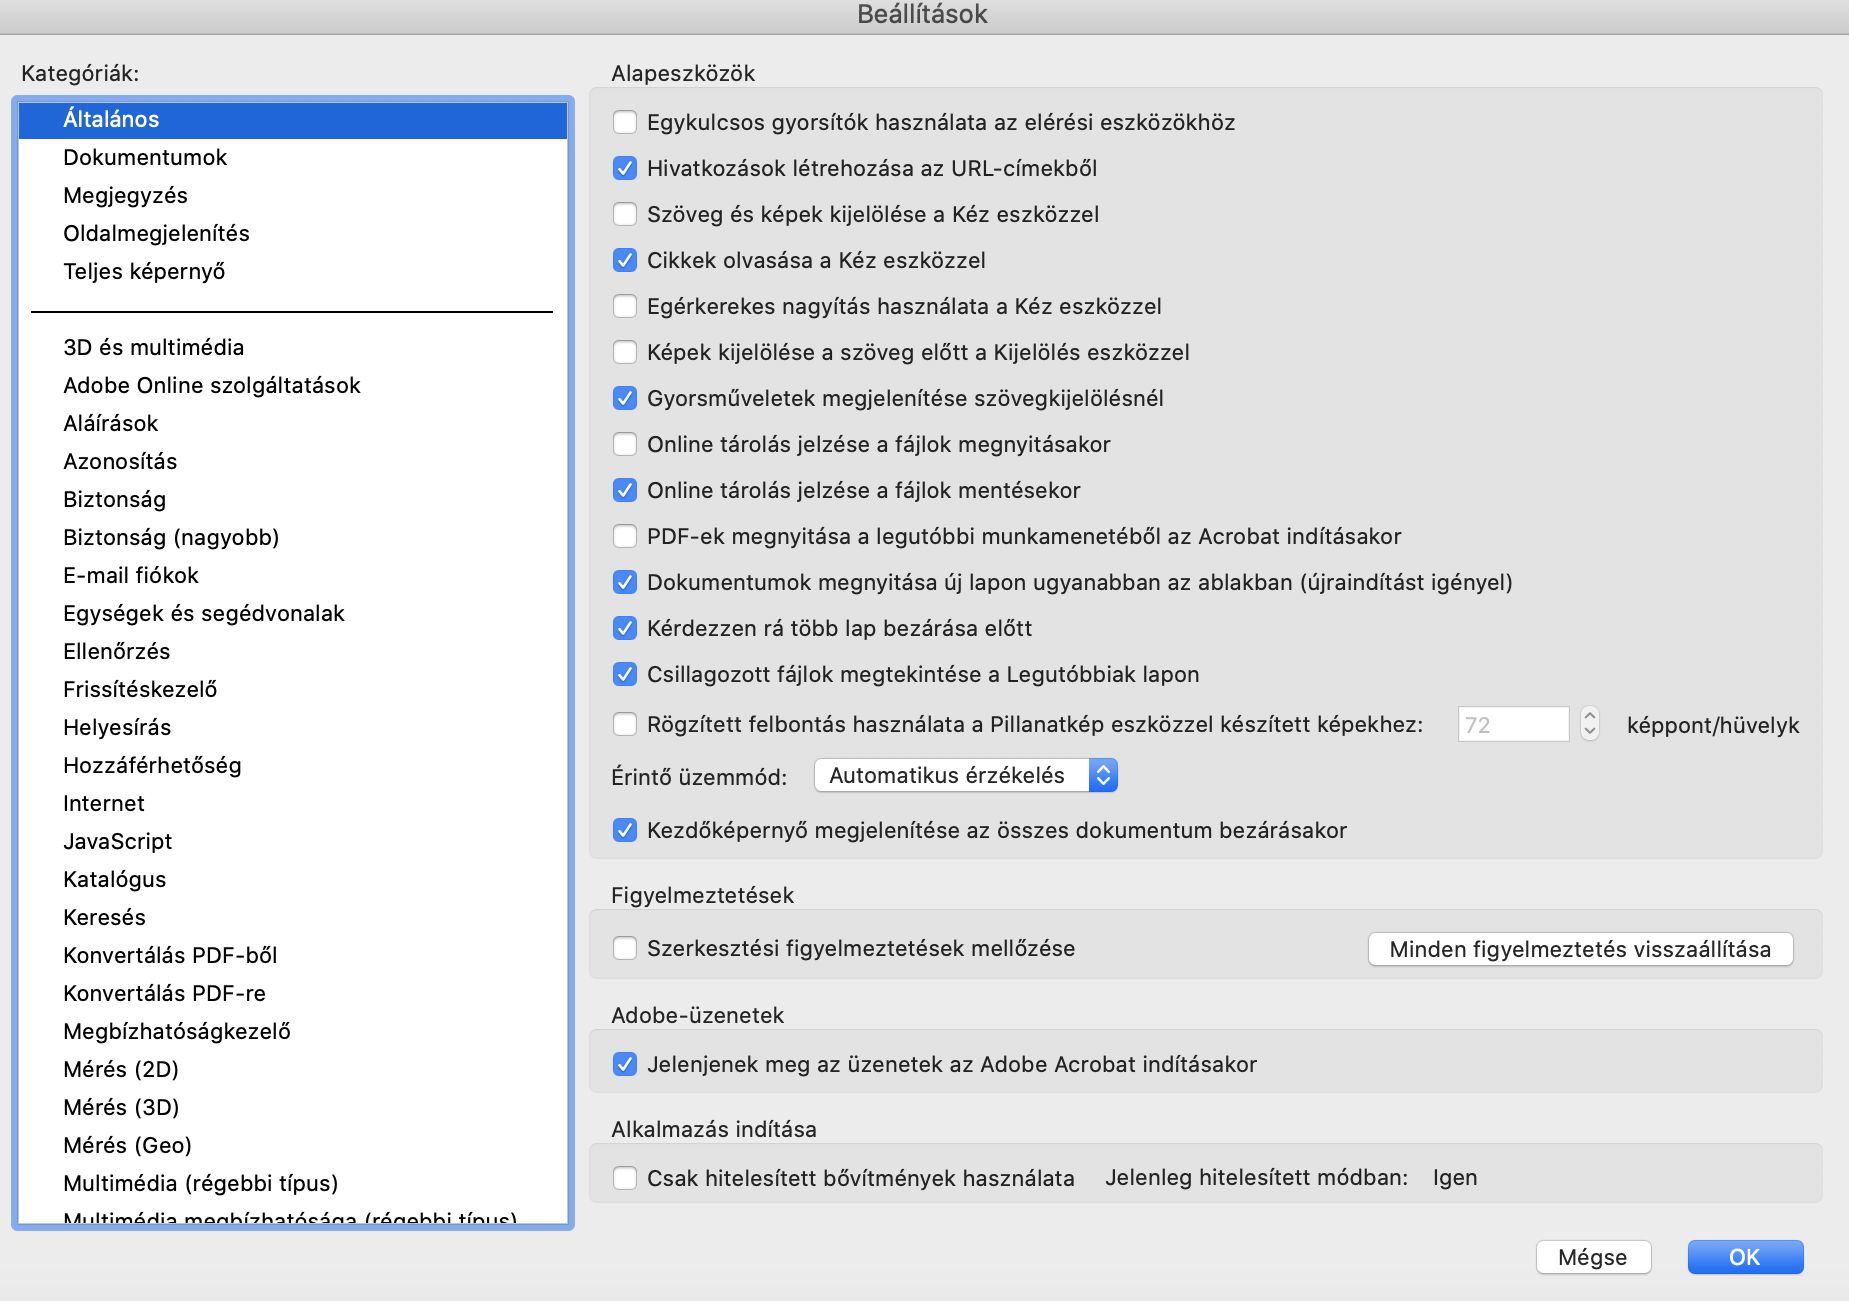Enable 'Egykulcsos gyorsítók használata' checkbox

click(x=625, y=122)
